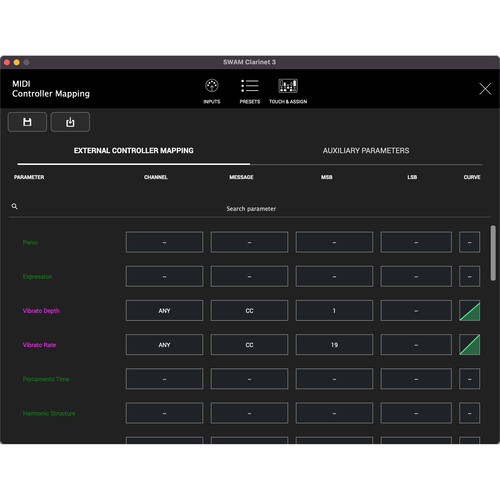
Task: Open Expression message dropdown
Action: [x=249, y=276]
